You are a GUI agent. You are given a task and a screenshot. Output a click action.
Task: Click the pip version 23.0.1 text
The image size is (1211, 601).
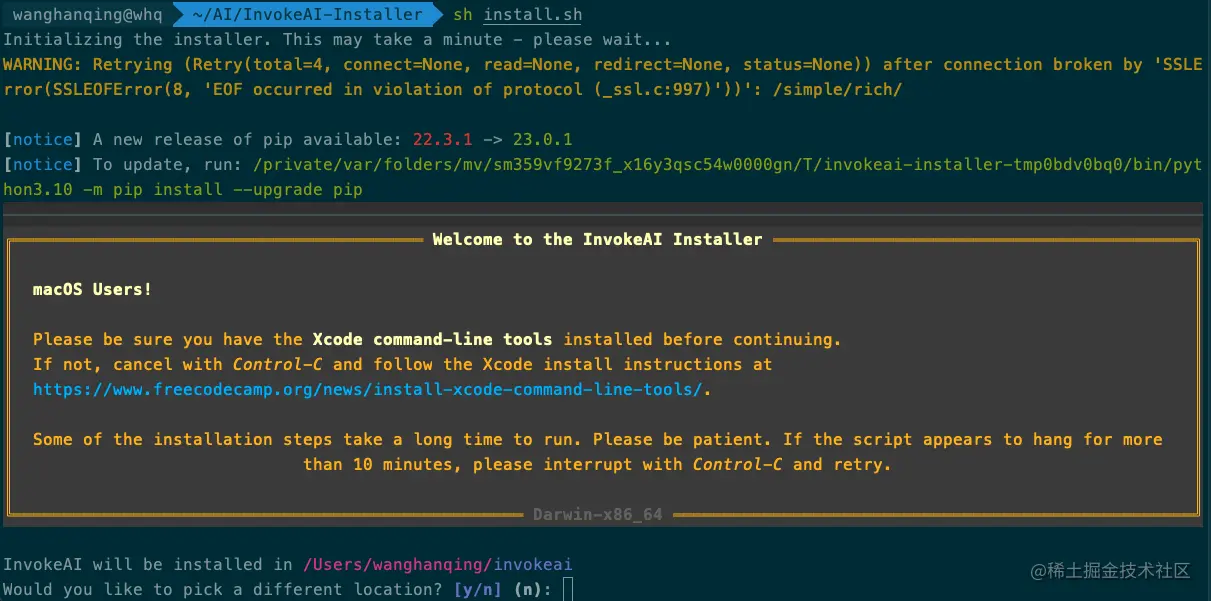click(x=543, y=140)
